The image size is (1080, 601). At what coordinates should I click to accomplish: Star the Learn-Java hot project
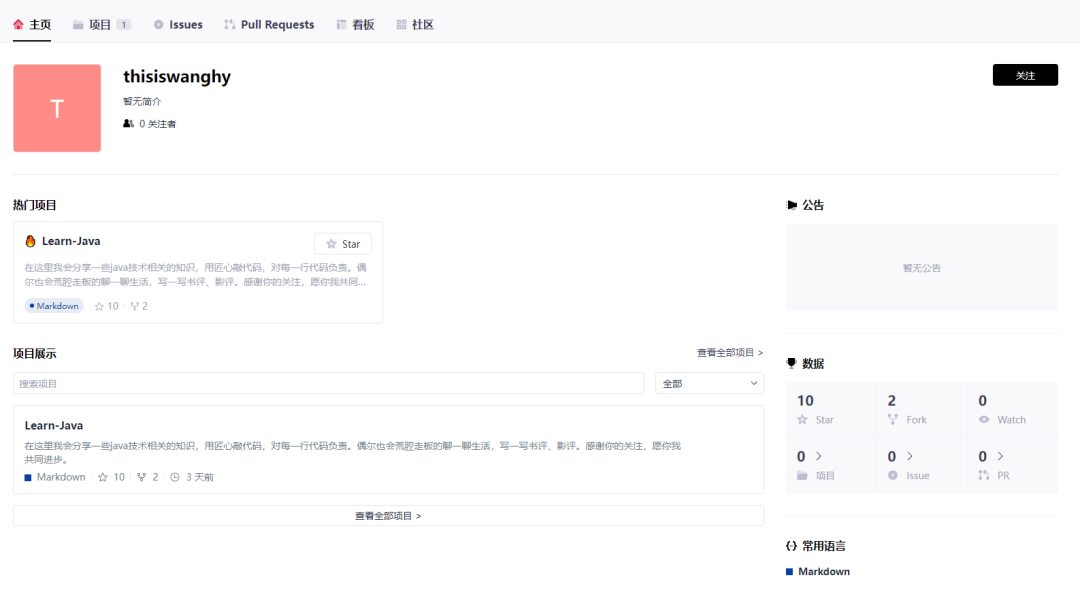[343, 244]
